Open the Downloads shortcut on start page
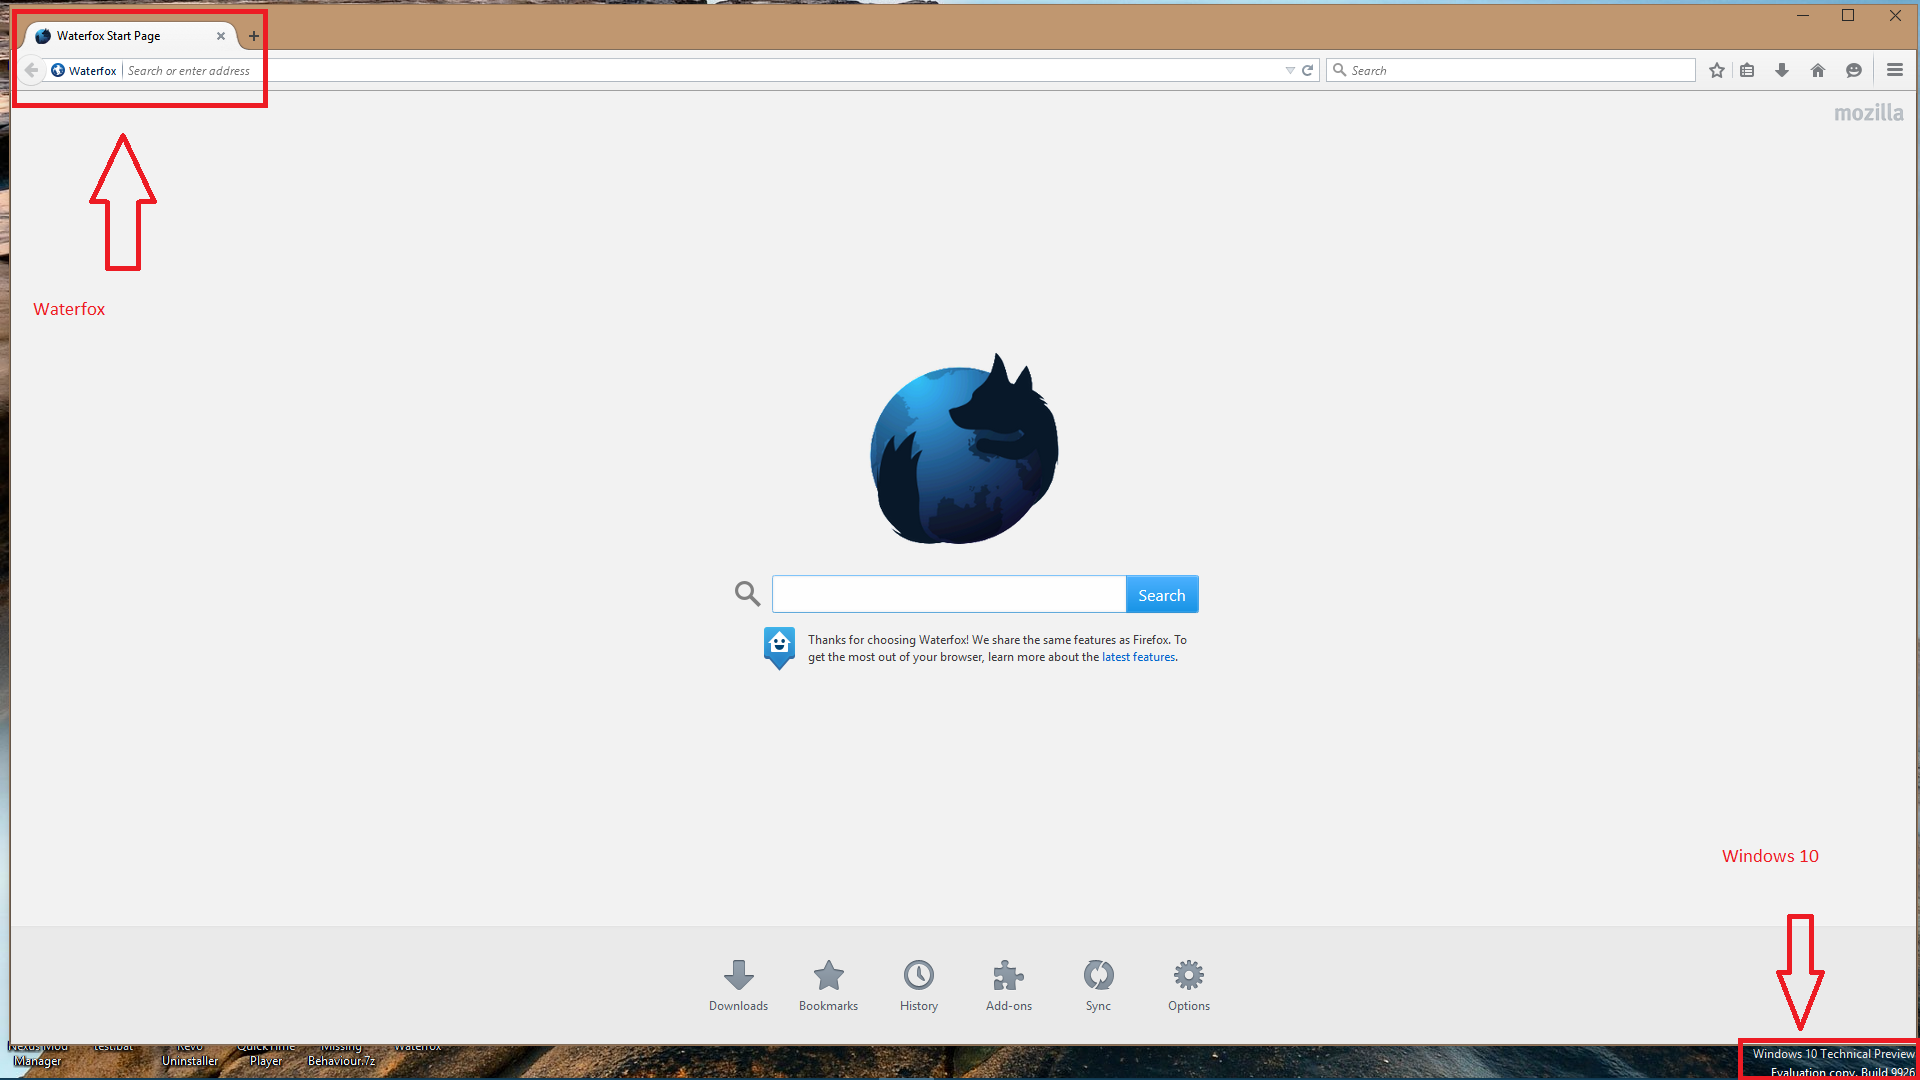This screenshot has height=1080, width=1920. point(738,985)
